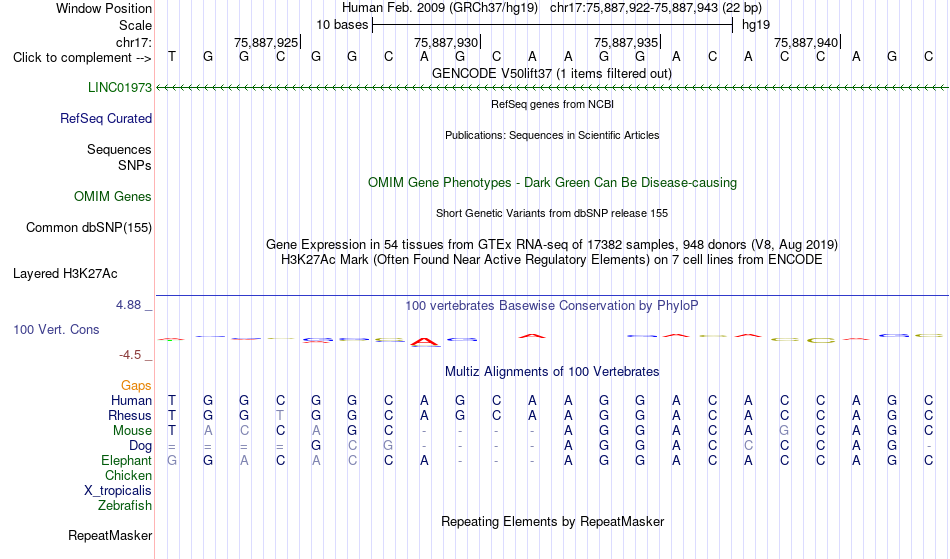This screenshot has height=559, width=950.
Task: Click the 75,887,930 ruler position label
Action: [x=446, y=42]
